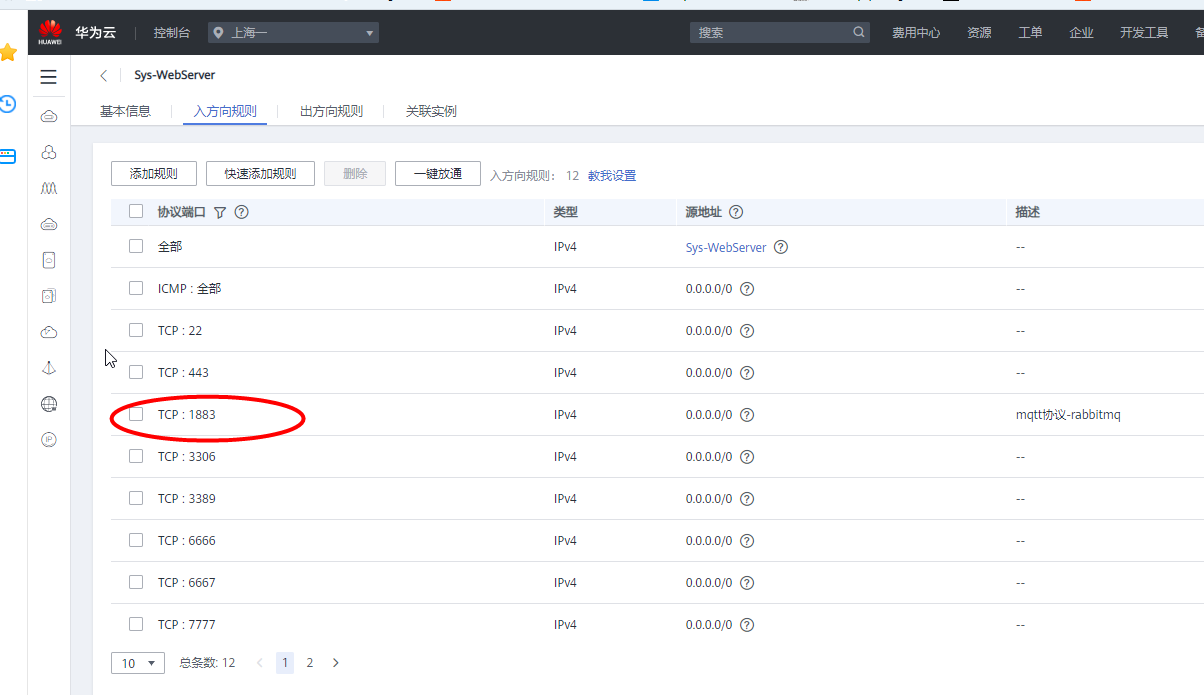Screen dimensions: 1204x695
Task: Open the globe network sidebar icon
Action: pyautogui.click(x=48, y=404)
